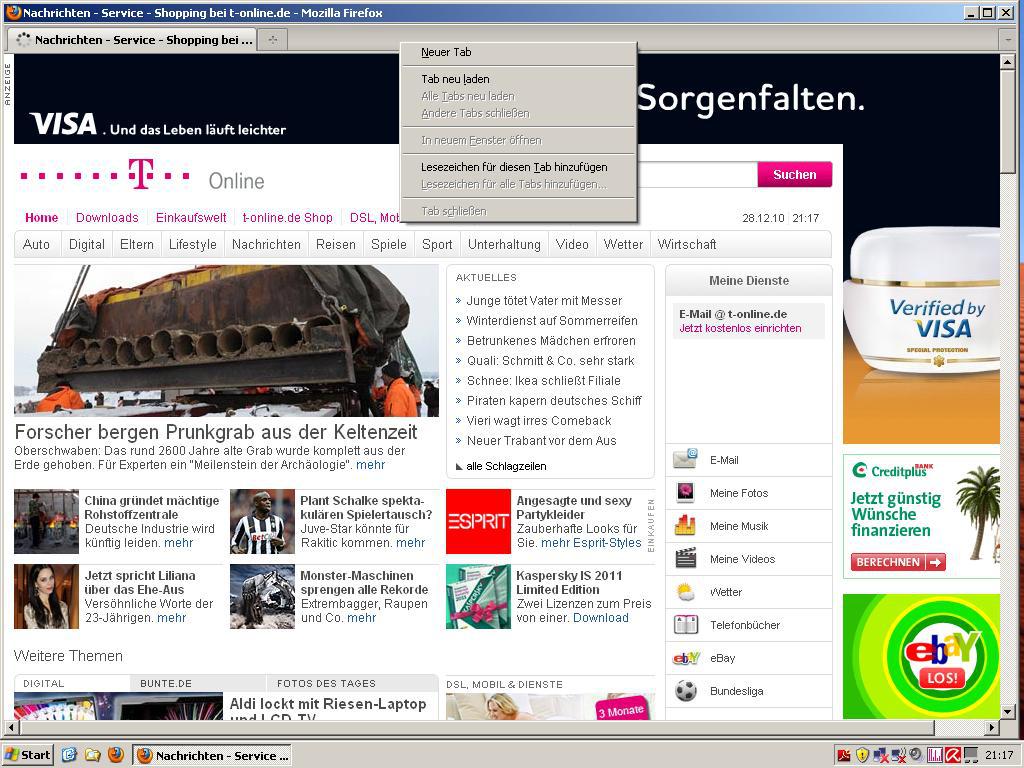The image size is (1024, 768).
Task: Open the Windows Start menu
Action: click(28, 755)
